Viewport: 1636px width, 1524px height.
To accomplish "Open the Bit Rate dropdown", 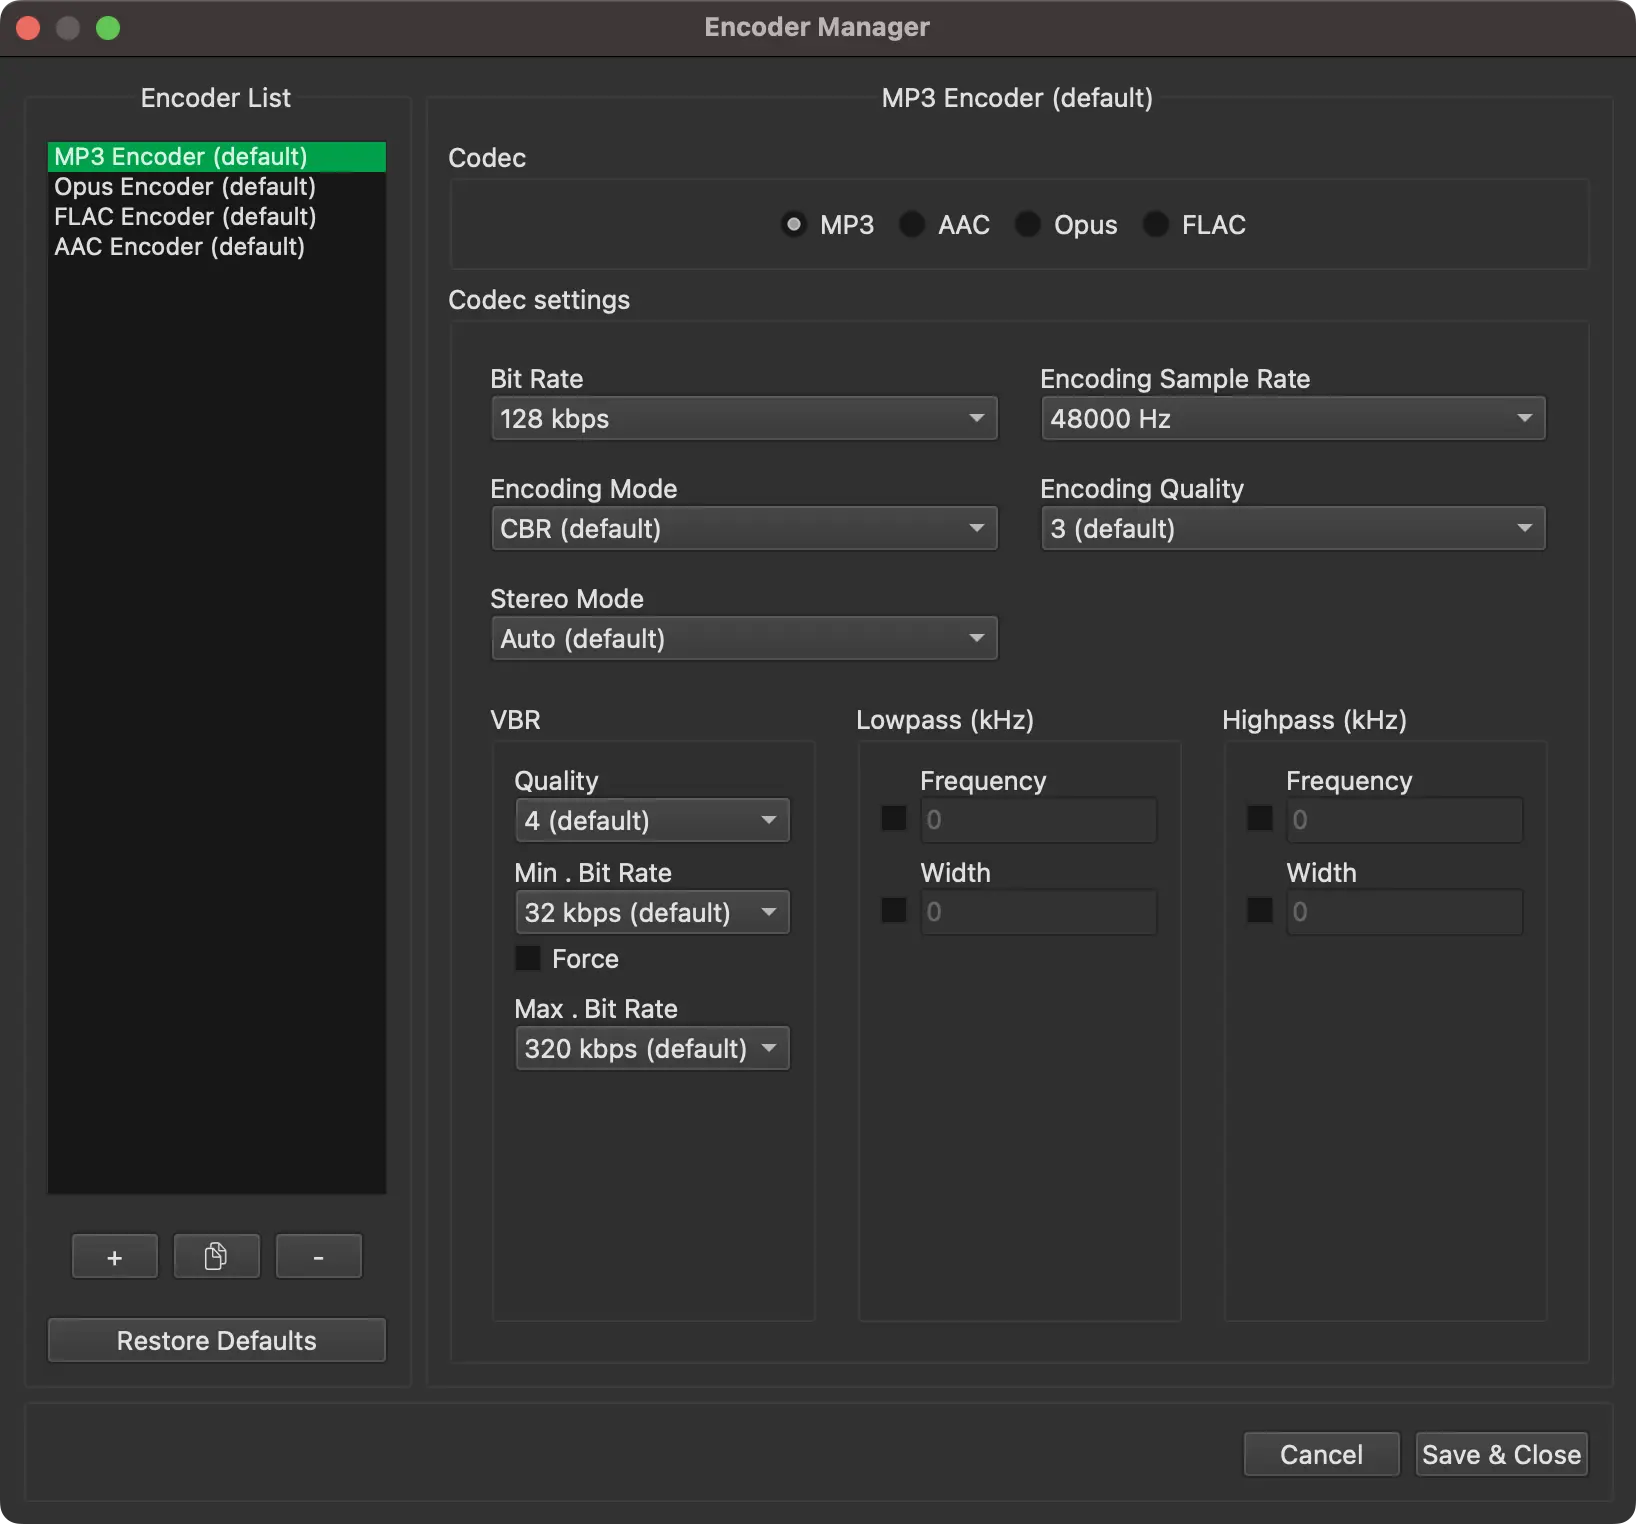I will point(743,418).
